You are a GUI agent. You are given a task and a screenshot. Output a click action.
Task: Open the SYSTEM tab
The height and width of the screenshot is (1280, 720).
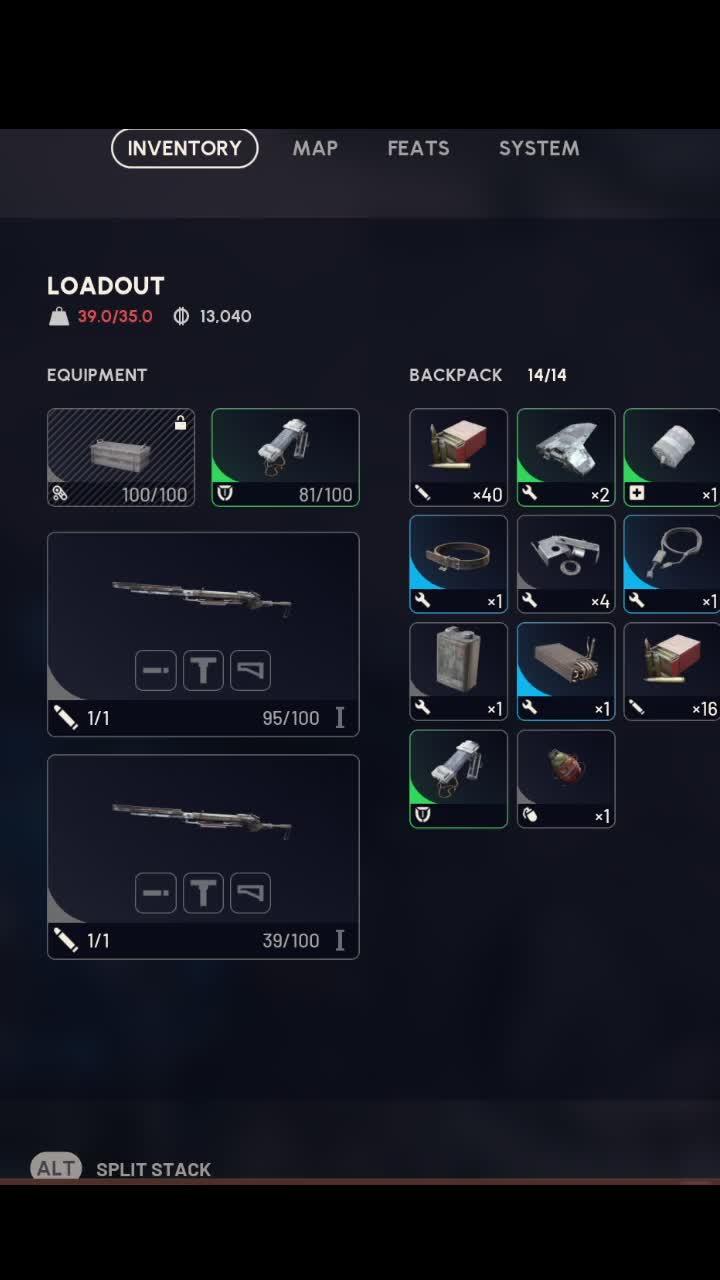[539, 148]
